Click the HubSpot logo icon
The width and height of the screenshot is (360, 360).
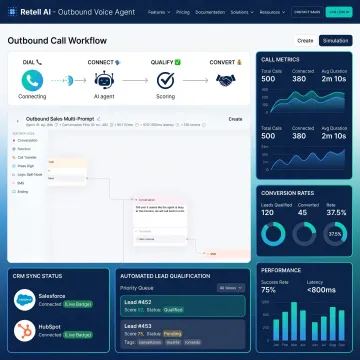(25, 331)
